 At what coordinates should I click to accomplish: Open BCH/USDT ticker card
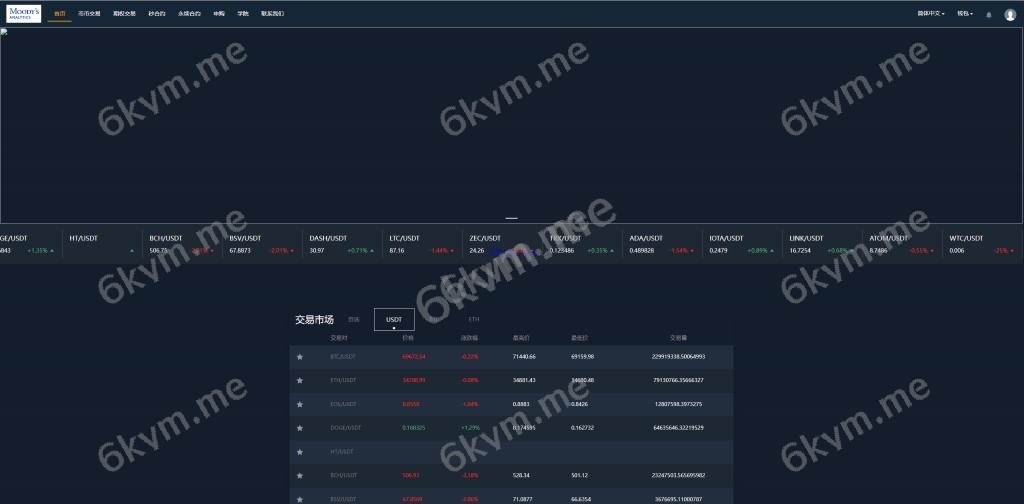click(x=182, y=244)
